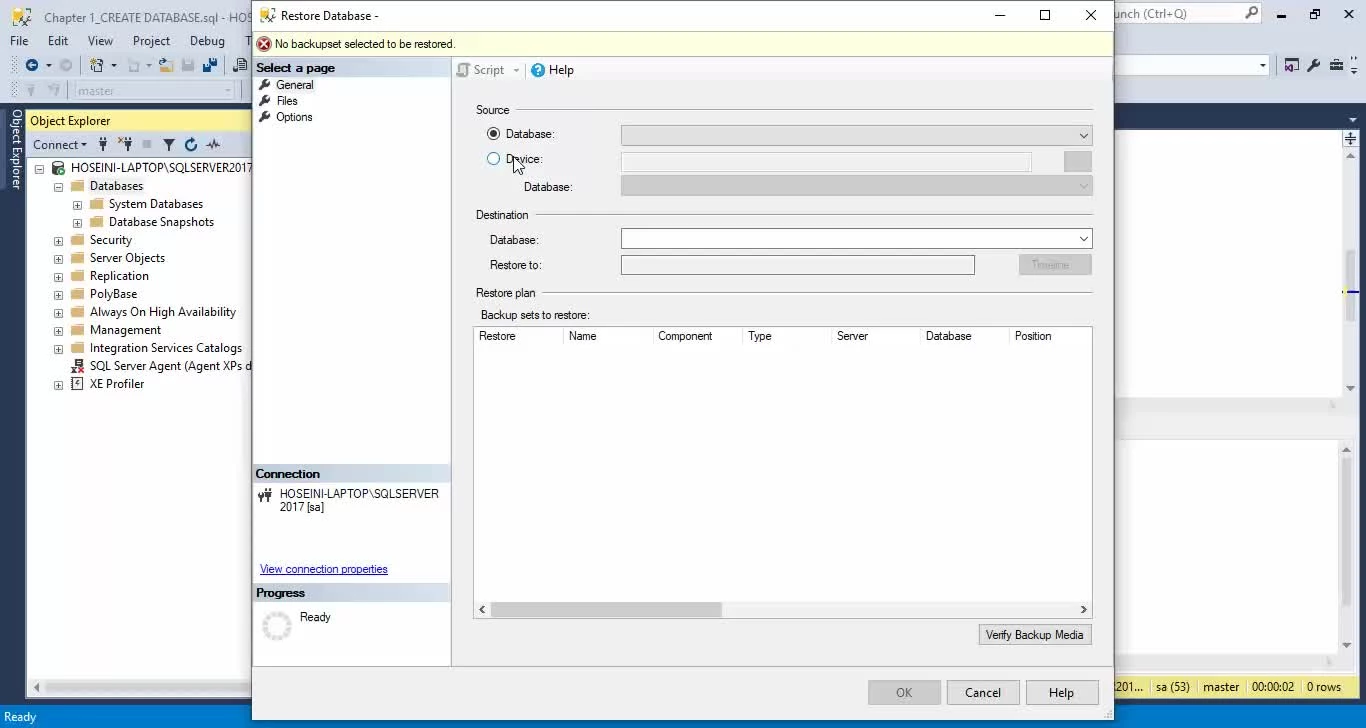Click the Open File toolbar icon
The image size is (1366, 728).
point(166,65)
